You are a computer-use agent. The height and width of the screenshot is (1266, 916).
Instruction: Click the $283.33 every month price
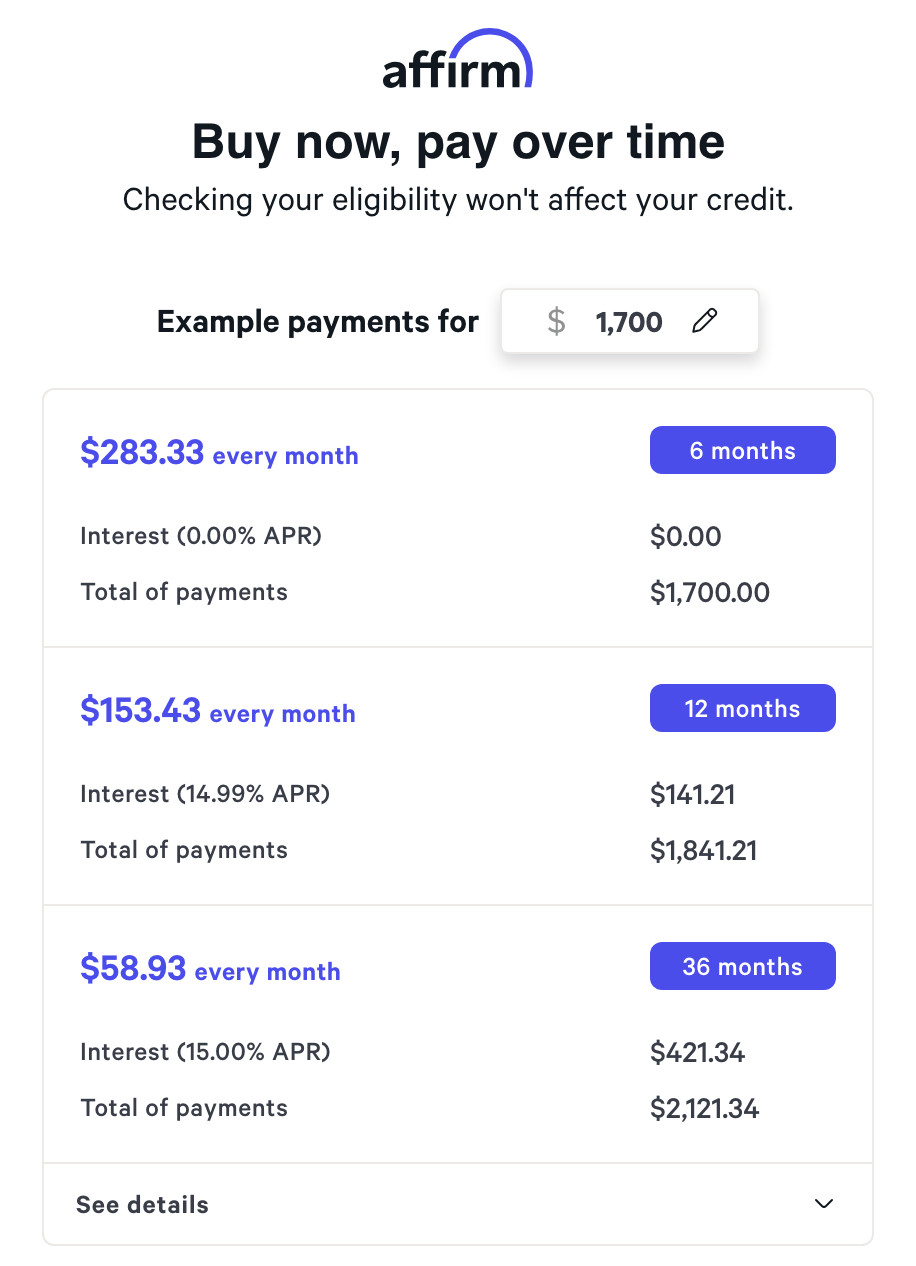(x=219, y=453)
